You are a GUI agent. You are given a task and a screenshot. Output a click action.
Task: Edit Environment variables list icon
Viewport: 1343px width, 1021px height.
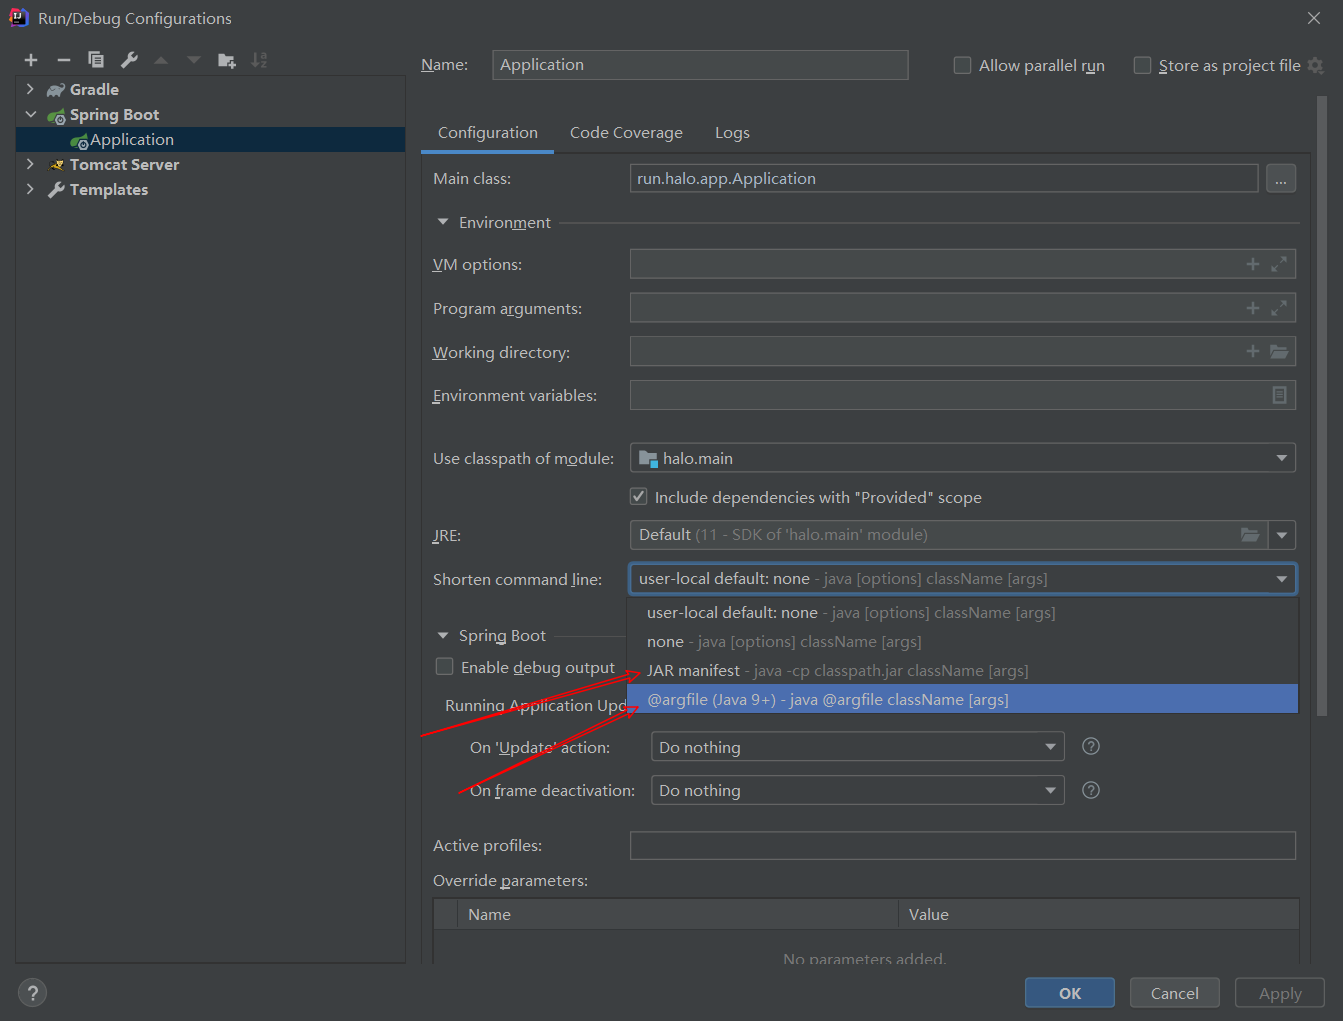tap(1279, 395)
